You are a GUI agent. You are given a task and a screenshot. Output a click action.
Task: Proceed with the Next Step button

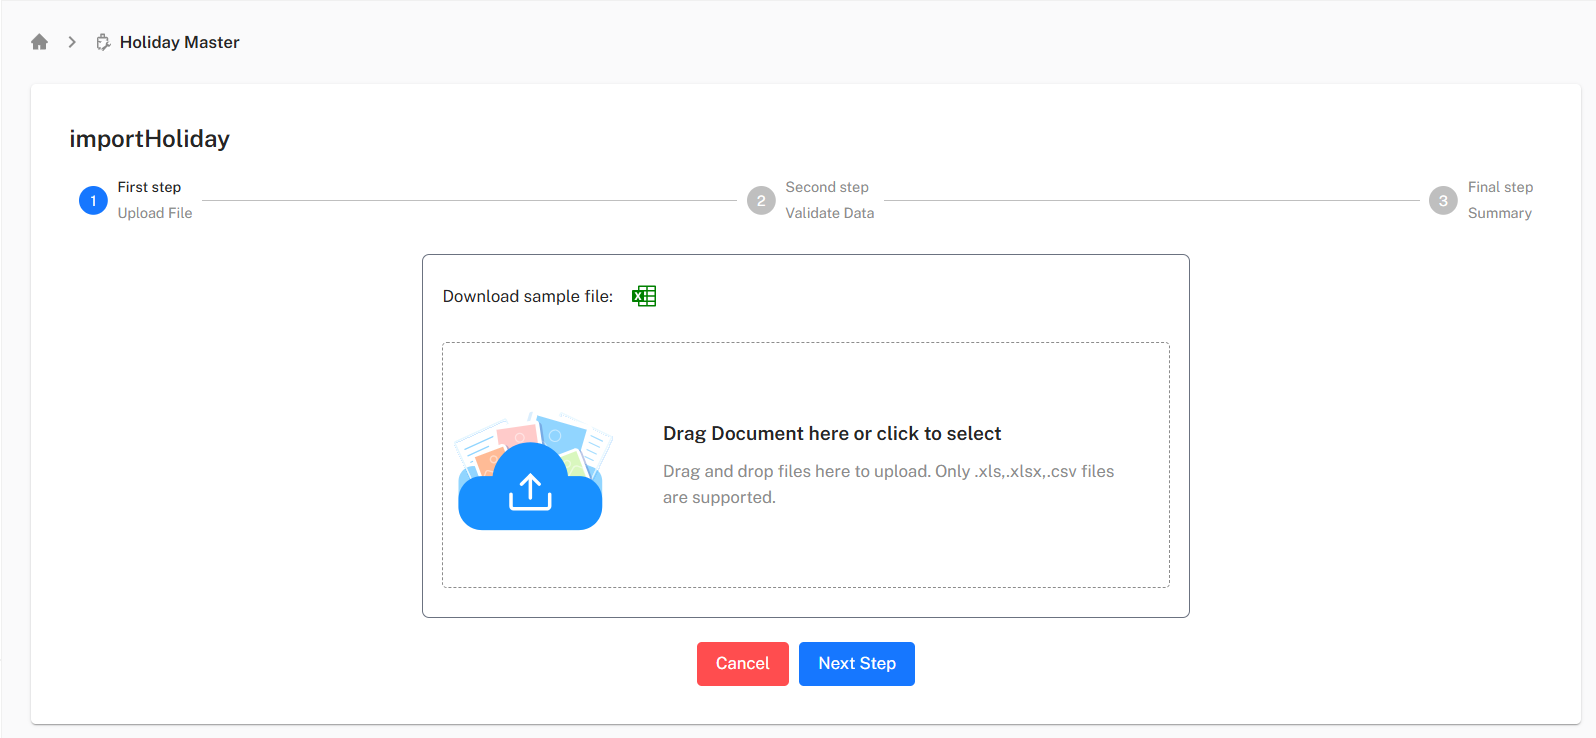click(x=856, y=664)
